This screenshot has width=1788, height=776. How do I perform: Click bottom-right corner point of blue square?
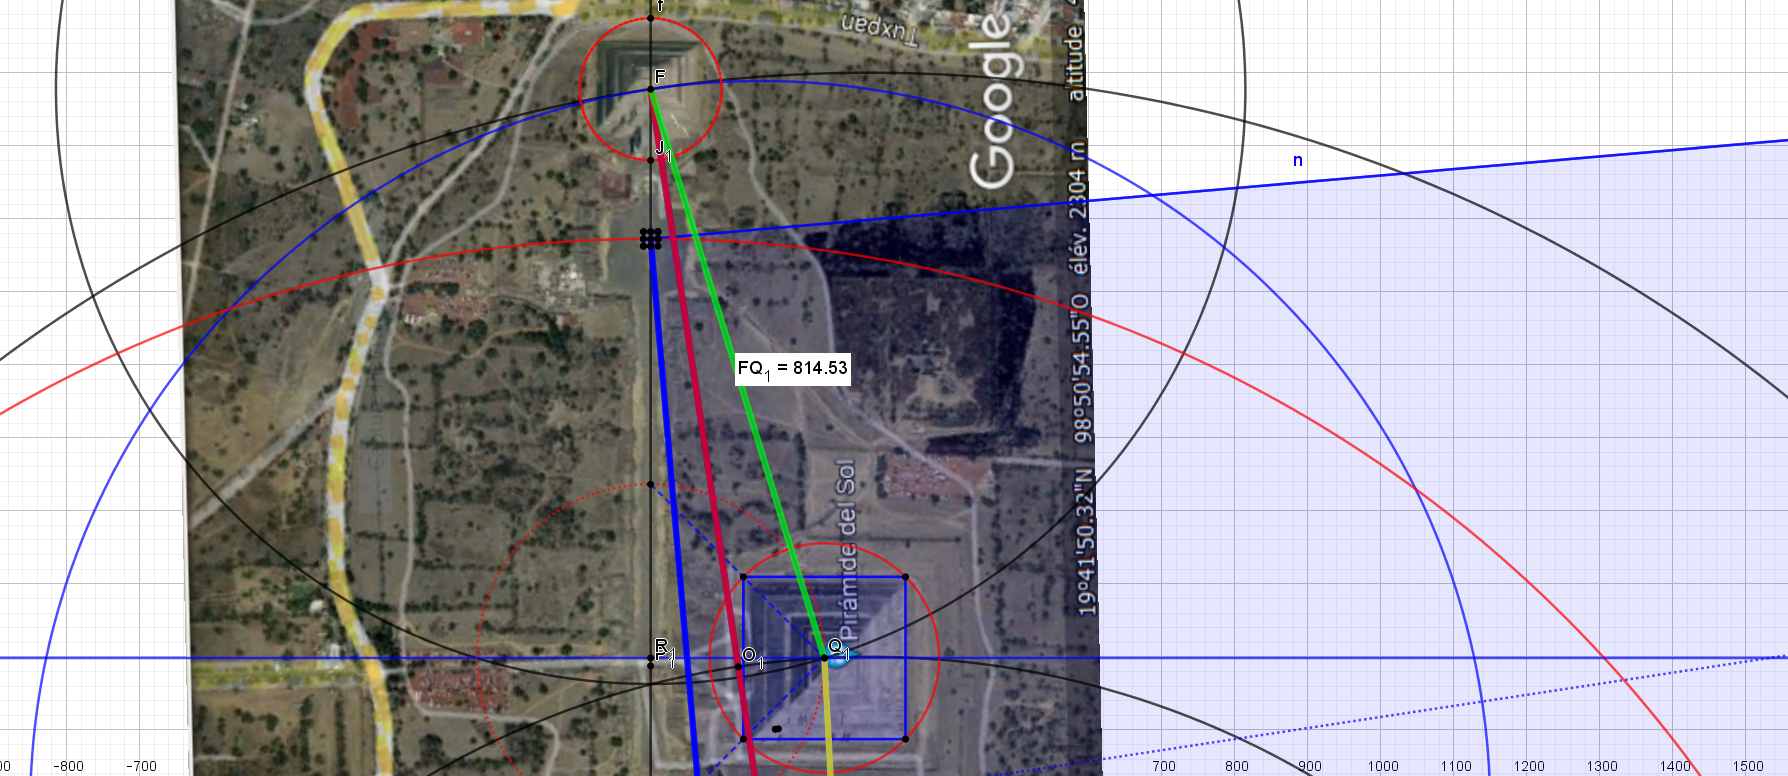(905, 739)
